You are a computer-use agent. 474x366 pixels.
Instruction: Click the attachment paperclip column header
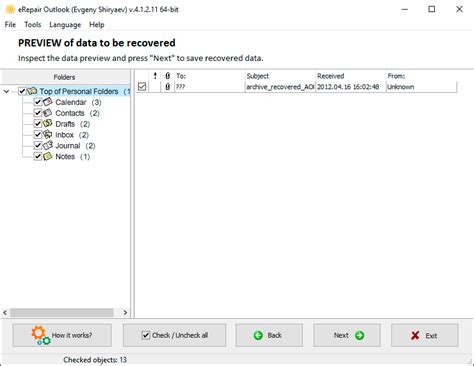(168, 76)
